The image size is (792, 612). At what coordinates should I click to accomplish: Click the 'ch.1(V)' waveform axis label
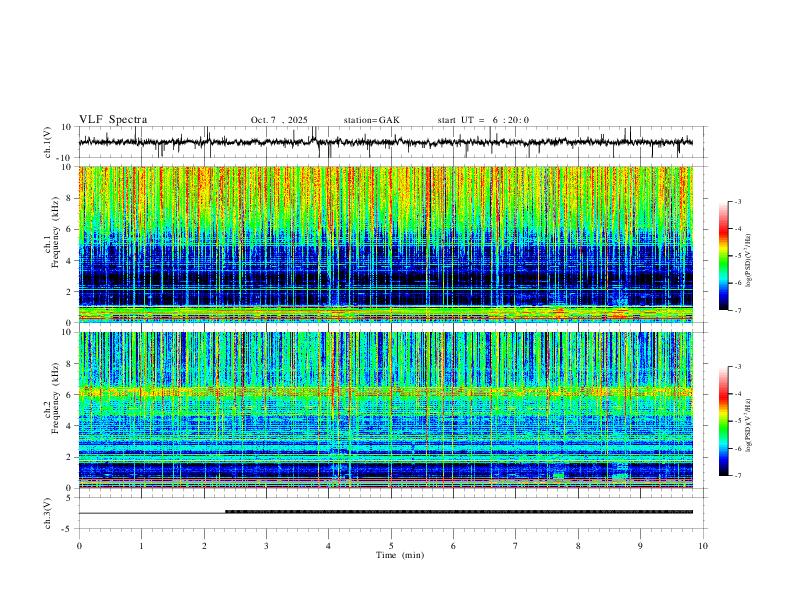coord(48,142)
